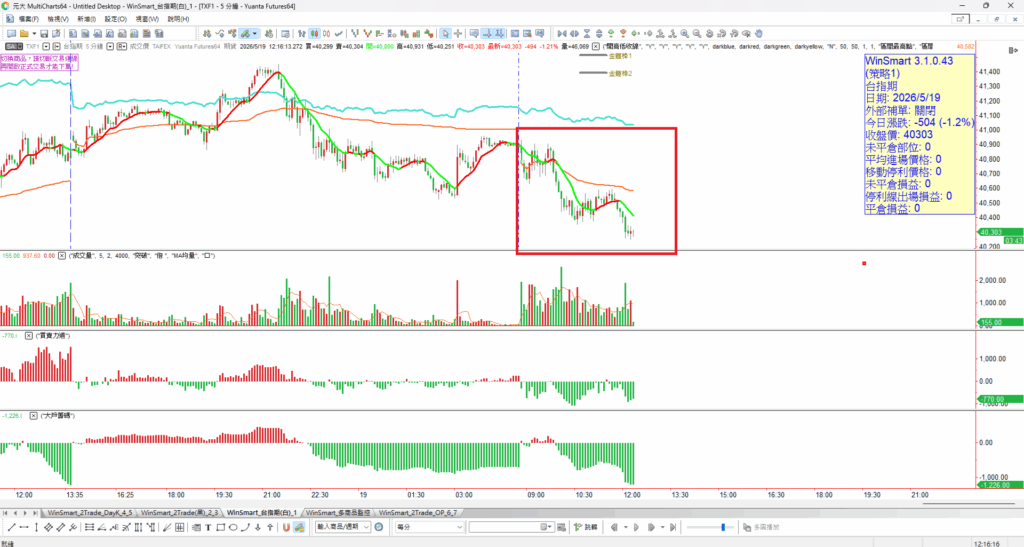Click the zoom in magnifier icon
This screenshot has width=1024, height=547.
click(x=684, y=33)
